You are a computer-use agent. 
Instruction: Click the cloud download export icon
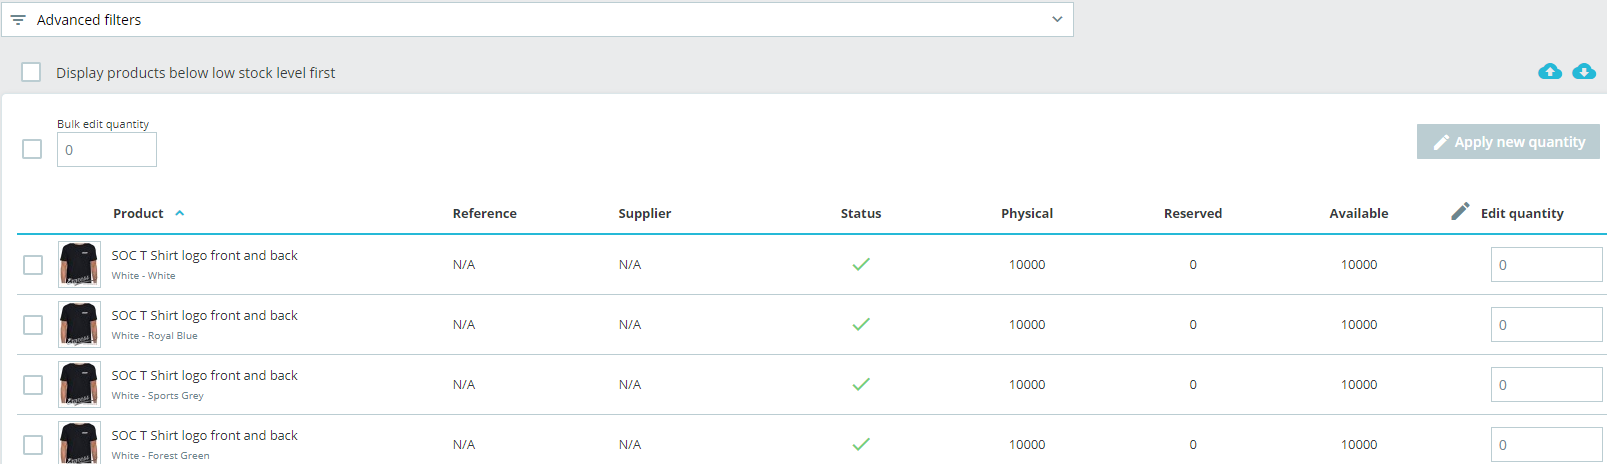(1583, 71)
